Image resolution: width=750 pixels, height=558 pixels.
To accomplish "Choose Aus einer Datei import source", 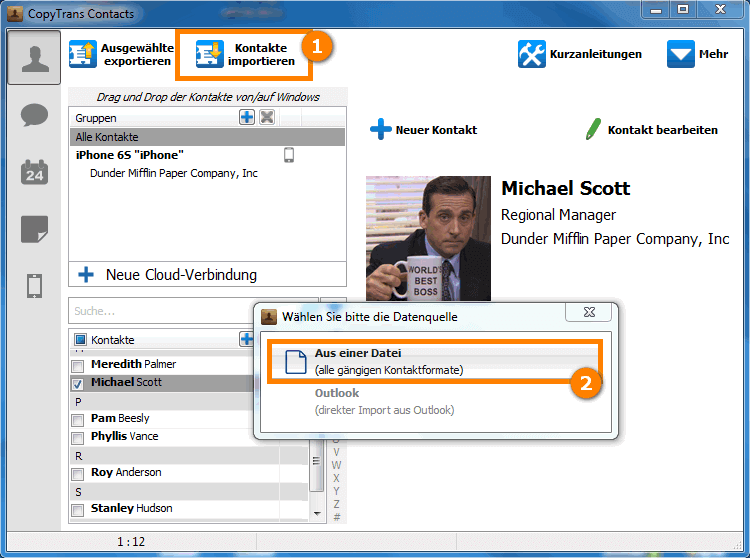I will click(x=434, y=361).
